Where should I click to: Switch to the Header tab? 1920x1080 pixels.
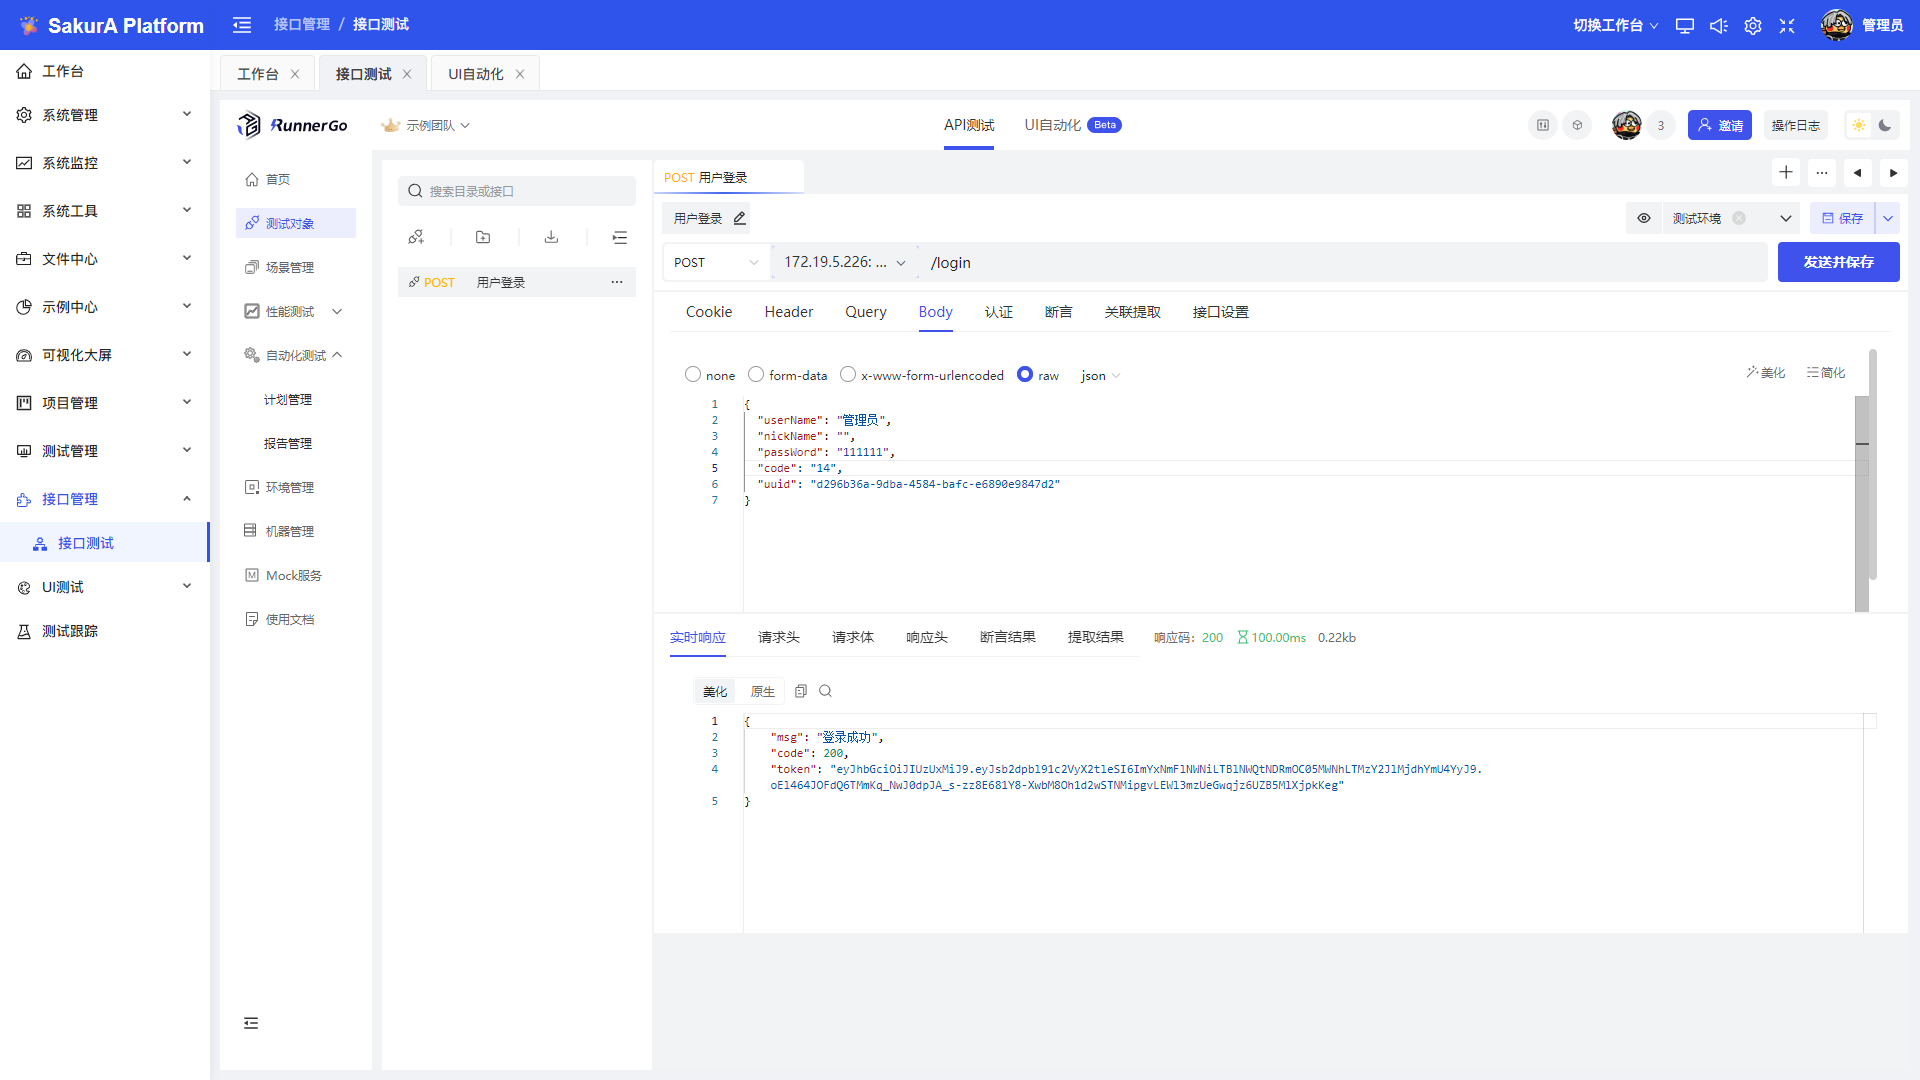[788, 312]
